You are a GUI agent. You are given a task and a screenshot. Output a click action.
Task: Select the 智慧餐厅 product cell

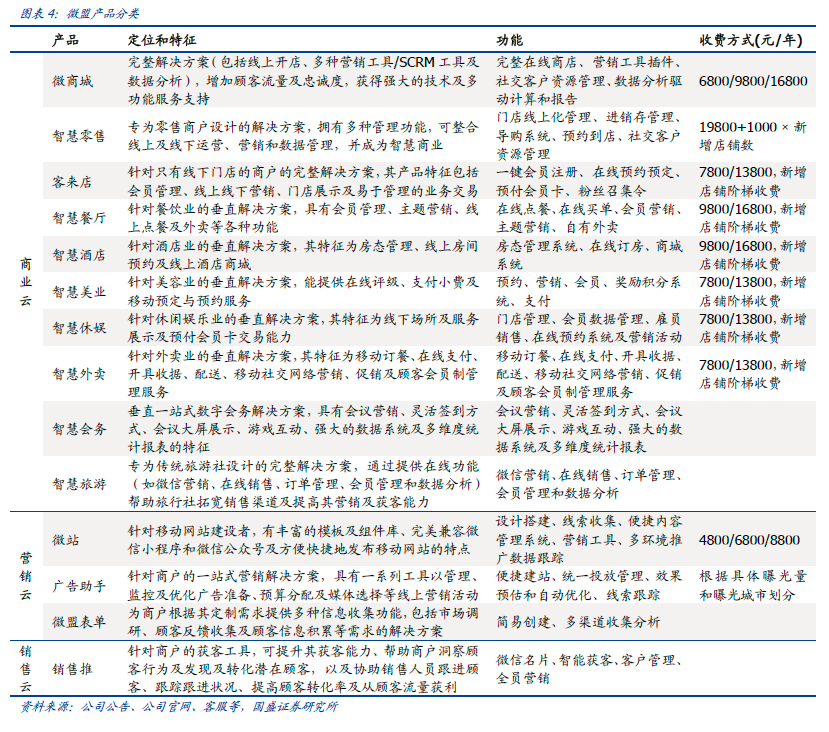pos(79,218)
